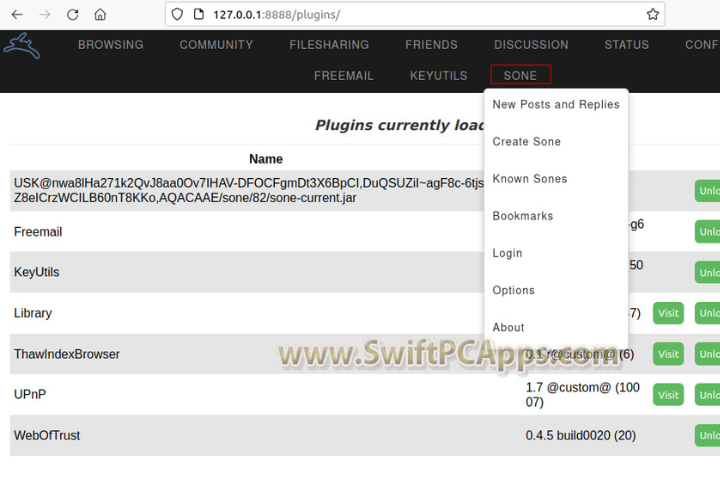Image resolution: width=720 pixels, height=480 pixels.
Task: Open the Status menu
Action: tap(627, 45)
